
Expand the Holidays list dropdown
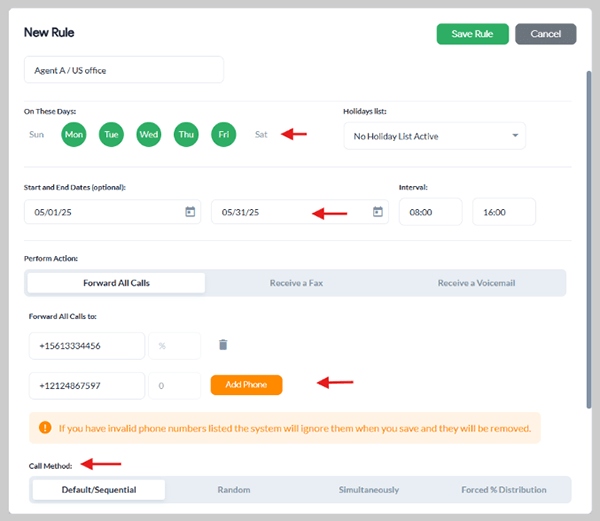[x=433, y=136]
